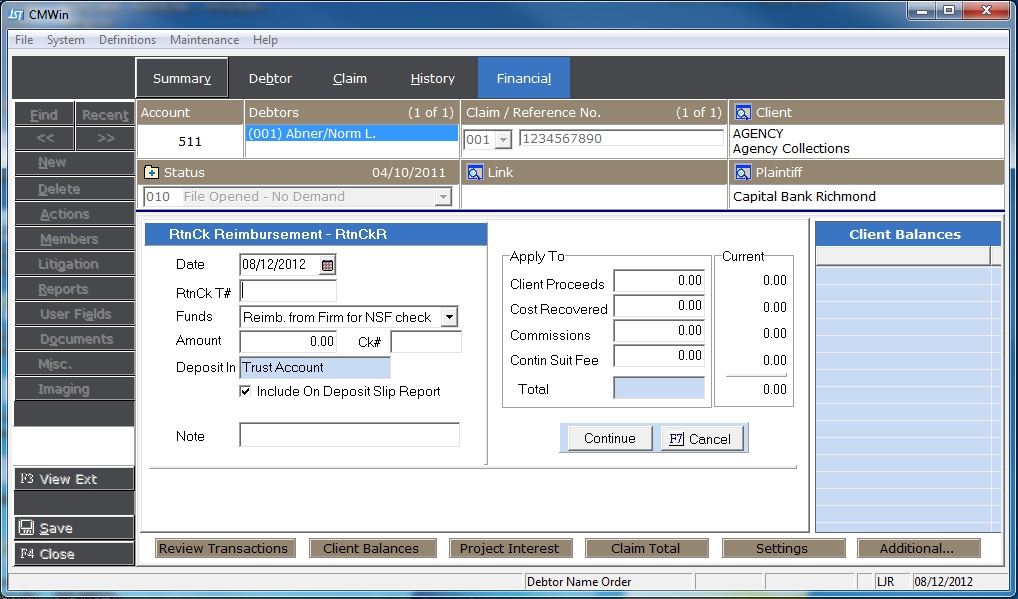The height and width of the screenshot is (599, 1018).
Task: Go to next record with >> button
Action: point(105,138)
